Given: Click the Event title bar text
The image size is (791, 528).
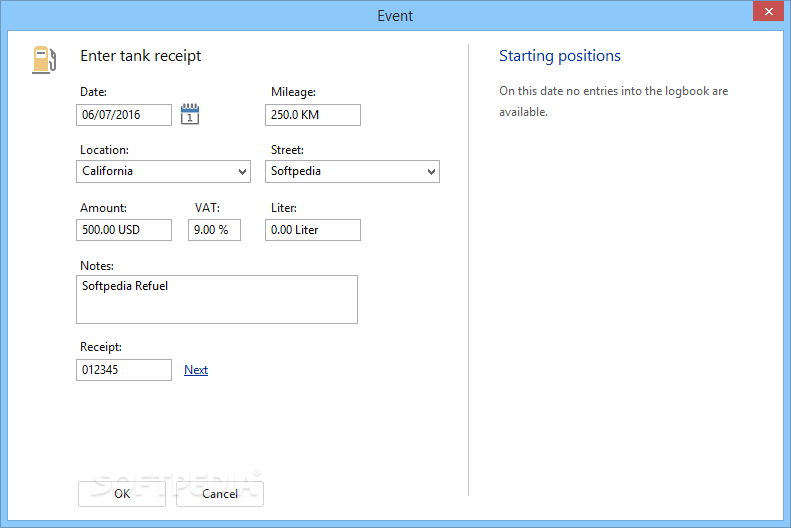Looking at the screenshot, I should (395, 16).
